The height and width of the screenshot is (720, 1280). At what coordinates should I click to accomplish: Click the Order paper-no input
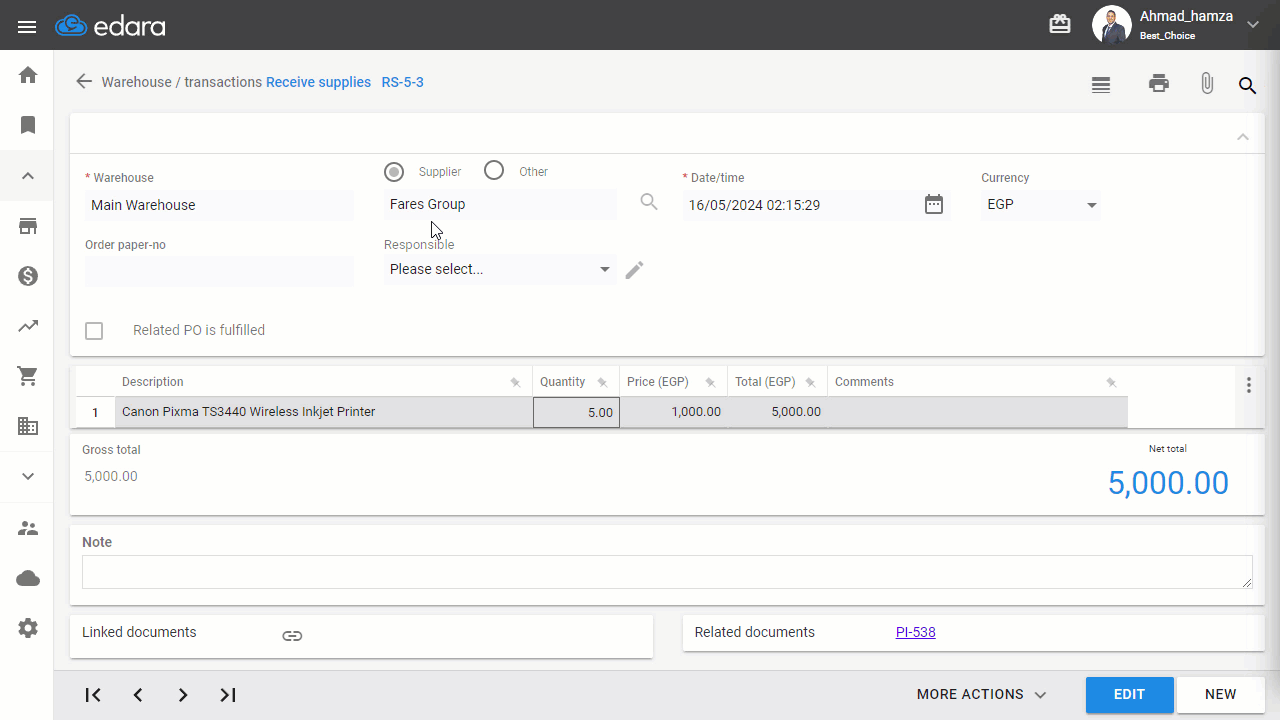tap(220, 271)
